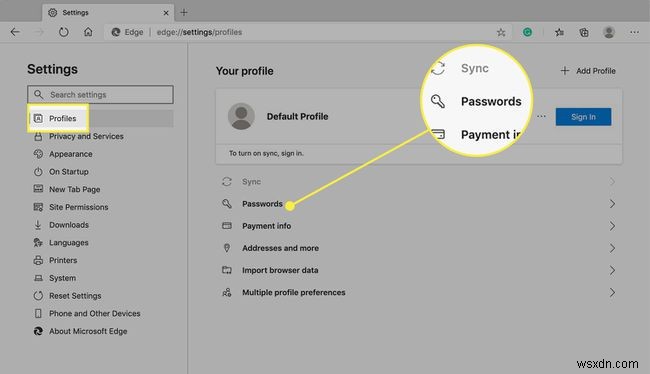
Task: Open Addresses and more row
Action: 419,248
